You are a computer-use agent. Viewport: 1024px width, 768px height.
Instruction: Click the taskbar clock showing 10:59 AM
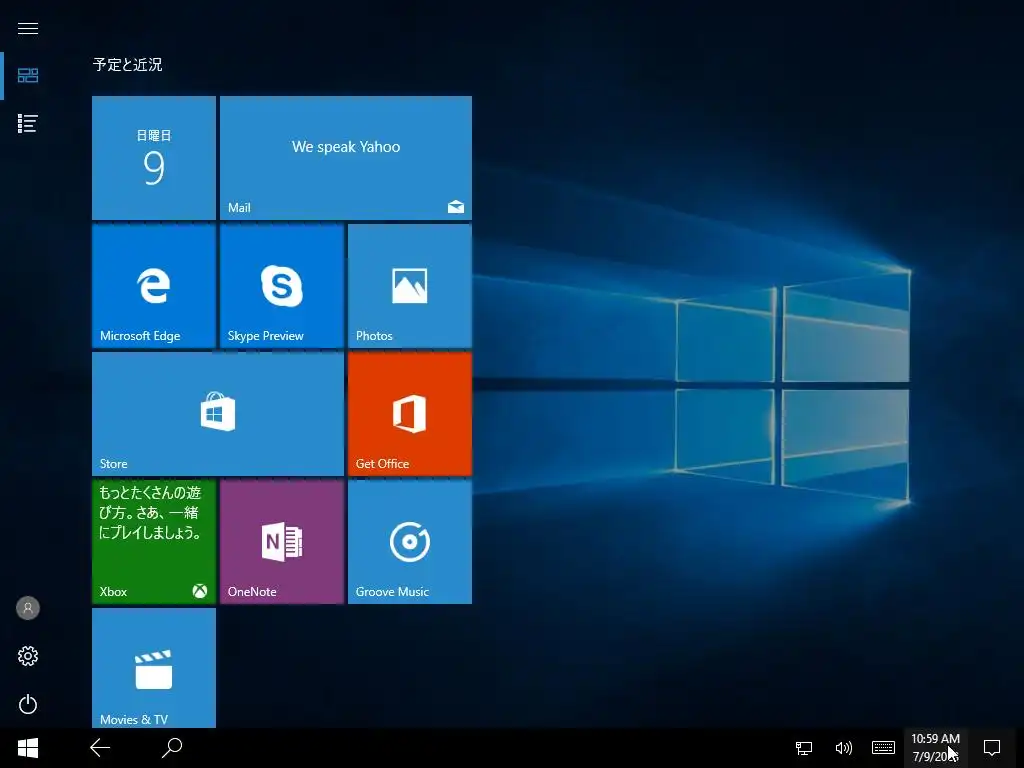935,748
